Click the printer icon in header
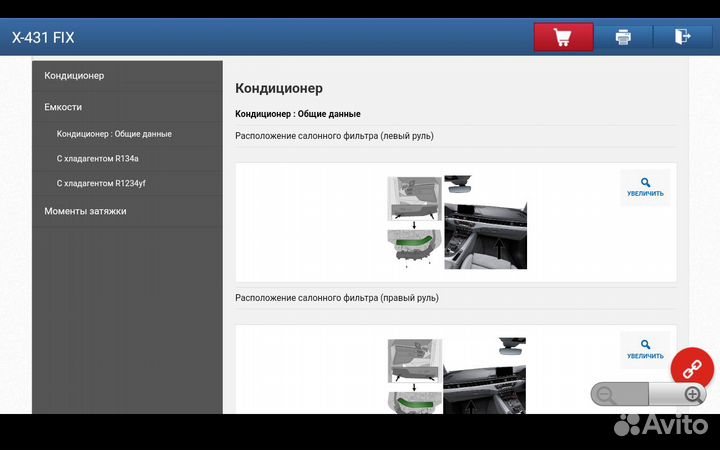Image resolution: width=720 pixels, height=450 pixels. coord(623,37)
